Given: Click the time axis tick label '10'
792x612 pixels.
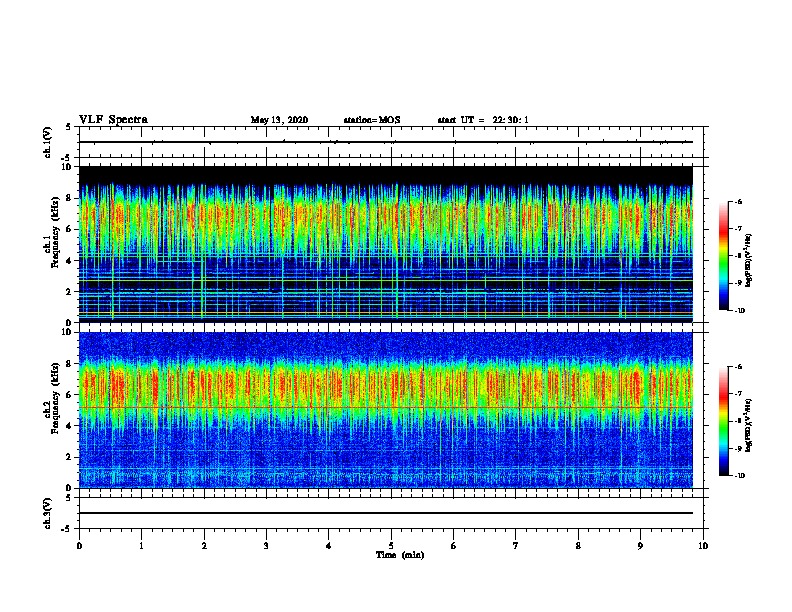Looking at the screenshot, I should pos(703,546).
